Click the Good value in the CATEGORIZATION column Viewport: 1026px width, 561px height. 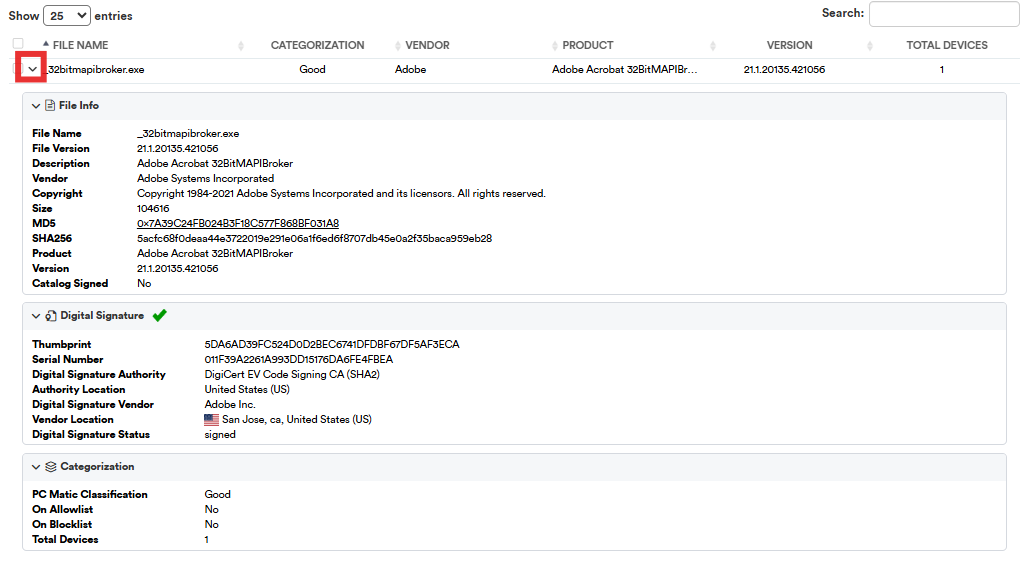(x=312, y=69)
